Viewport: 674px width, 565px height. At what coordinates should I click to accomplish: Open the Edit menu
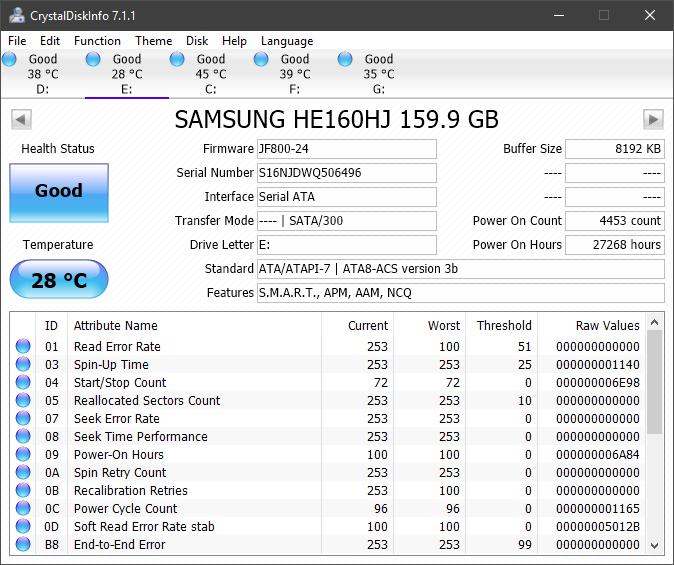(50, 41)
